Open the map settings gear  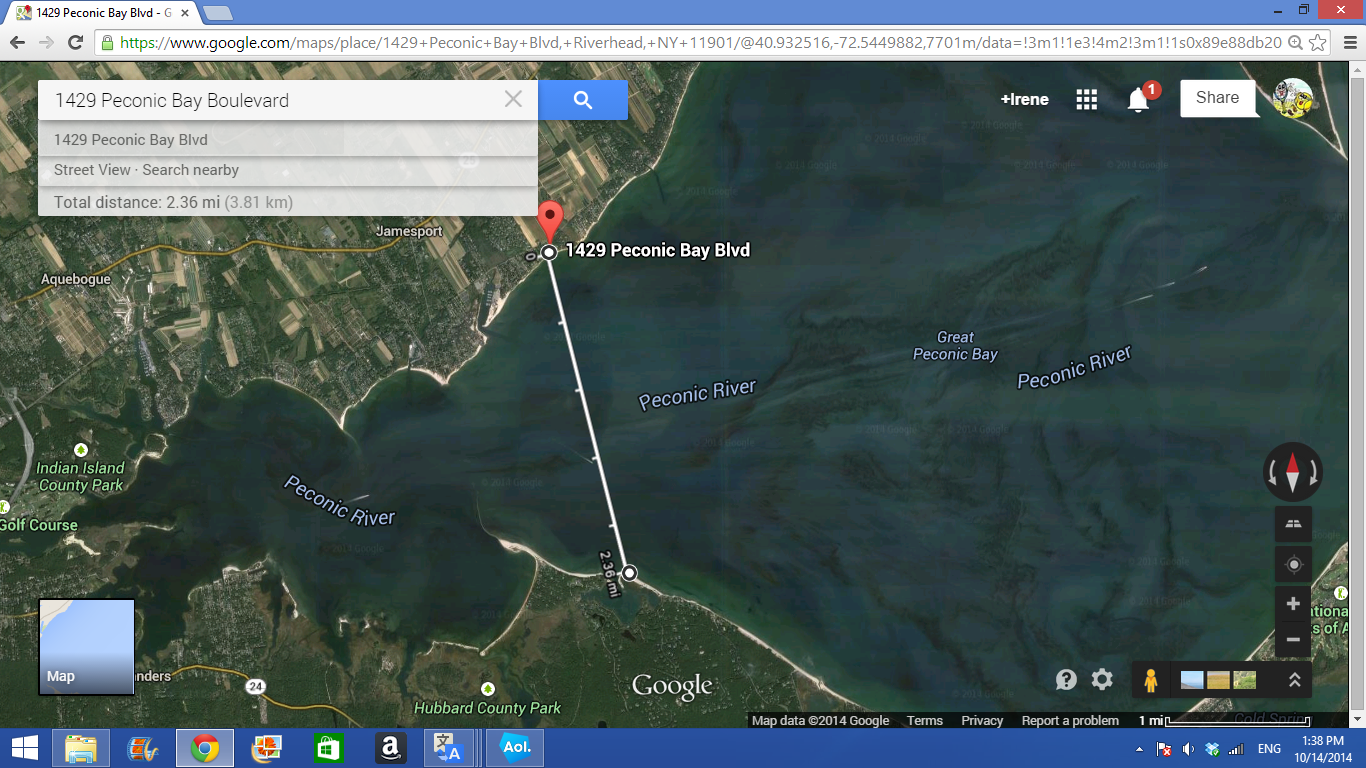pyautogui.click(x=1102, y=680)
